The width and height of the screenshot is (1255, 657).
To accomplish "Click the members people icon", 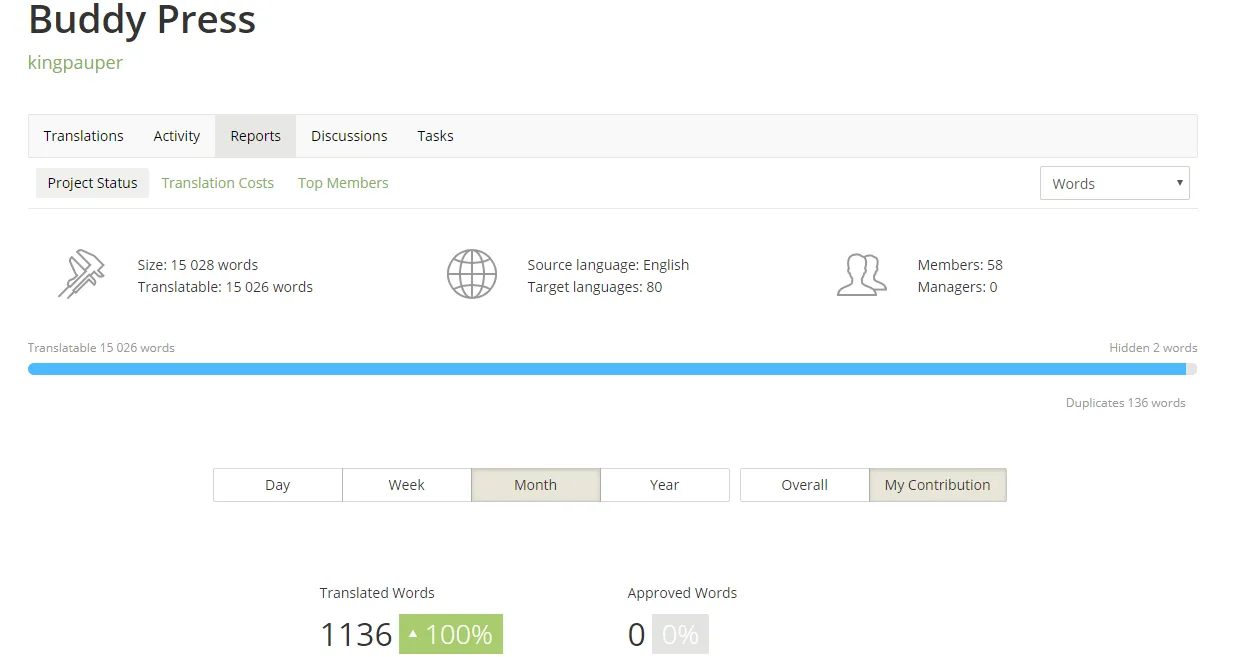I will coord(861,274).
